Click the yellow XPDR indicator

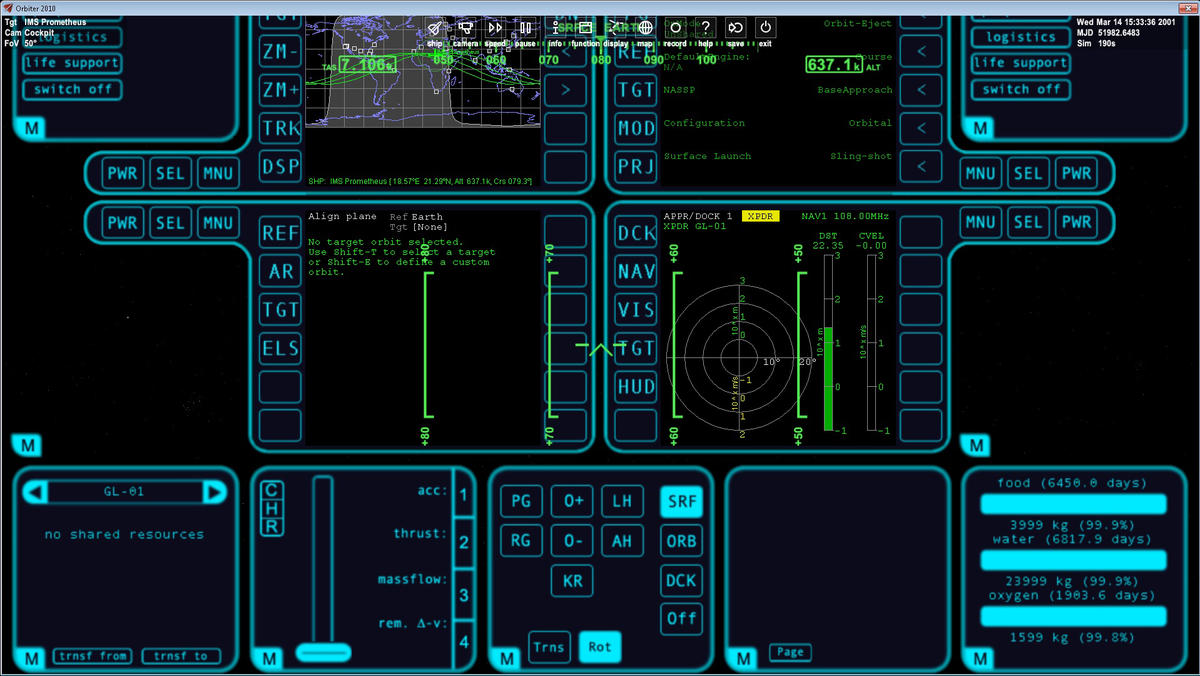pos(761,216)
